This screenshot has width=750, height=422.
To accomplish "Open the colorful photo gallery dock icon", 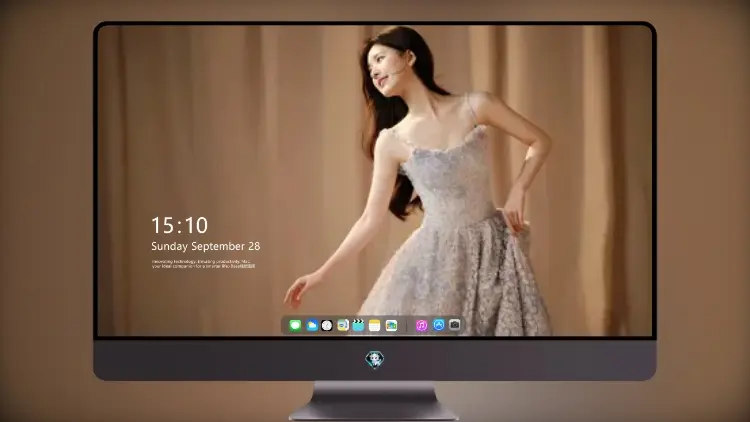I will (x=391, y=325).
